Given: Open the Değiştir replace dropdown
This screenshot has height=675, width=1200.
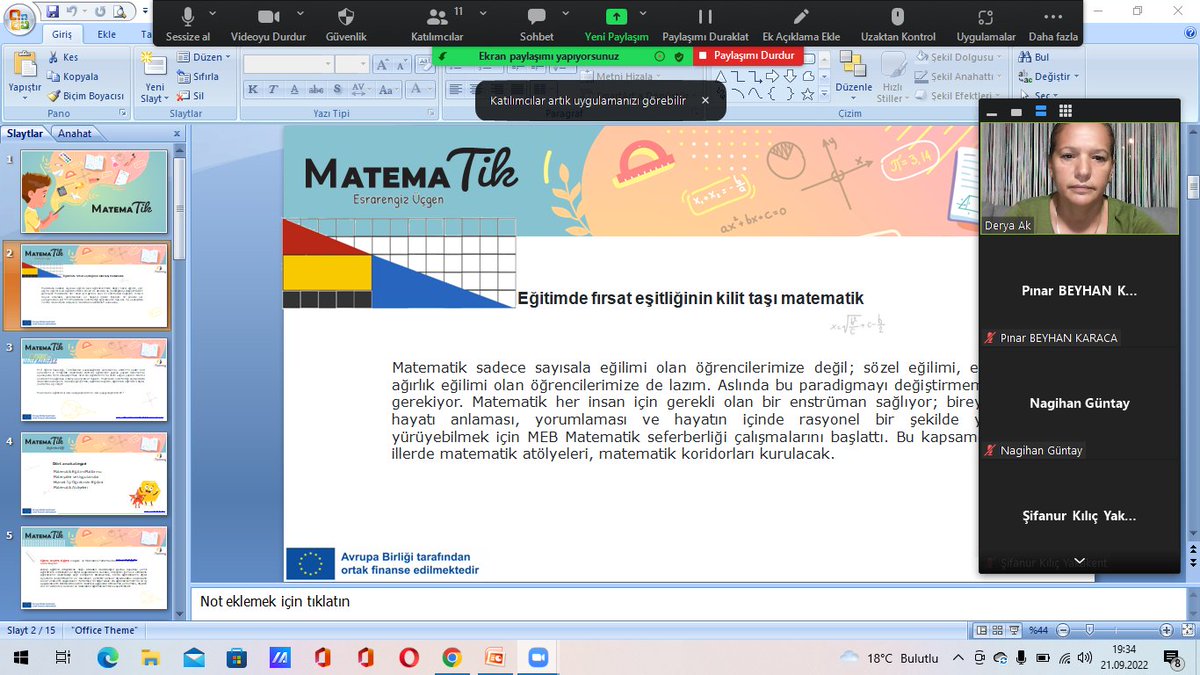Looking at the screenshot, I should pos(1048,77).
